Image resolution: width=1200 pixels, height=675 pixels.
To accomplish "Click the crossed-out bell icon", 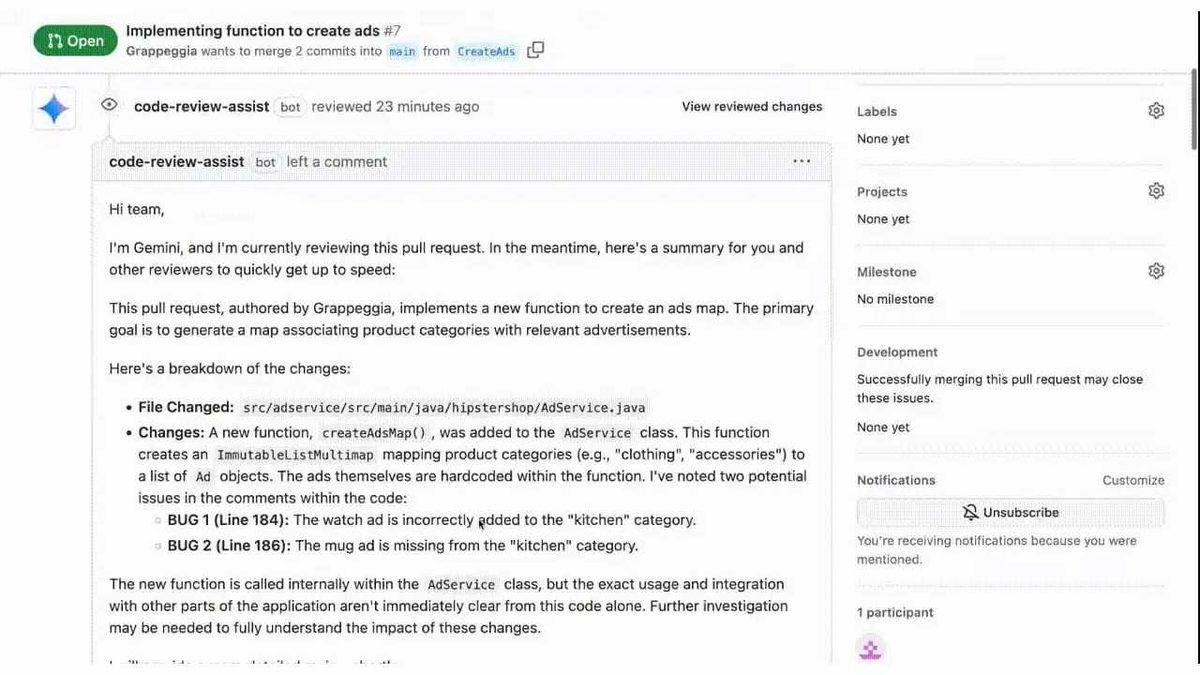I will (970, 512).
